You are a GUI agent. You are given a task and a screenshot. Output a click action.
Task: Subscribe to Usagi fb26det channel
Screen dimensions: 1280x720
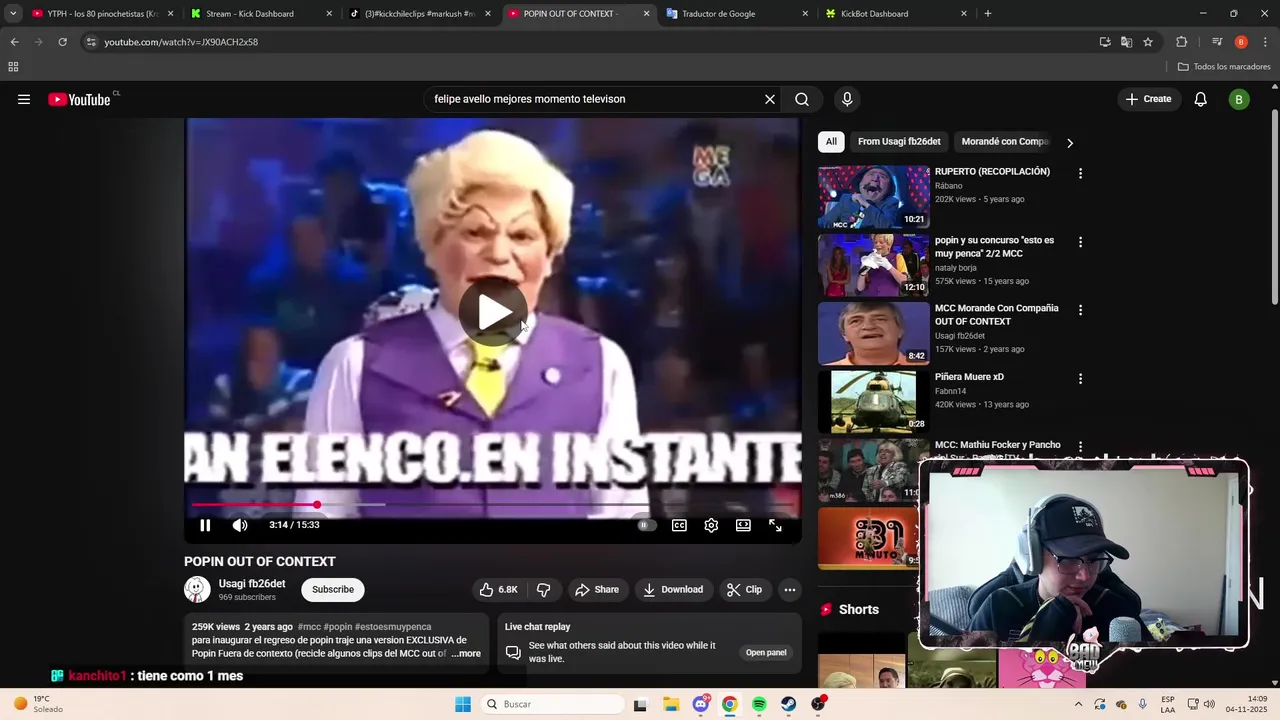click(x=333, y=590)
